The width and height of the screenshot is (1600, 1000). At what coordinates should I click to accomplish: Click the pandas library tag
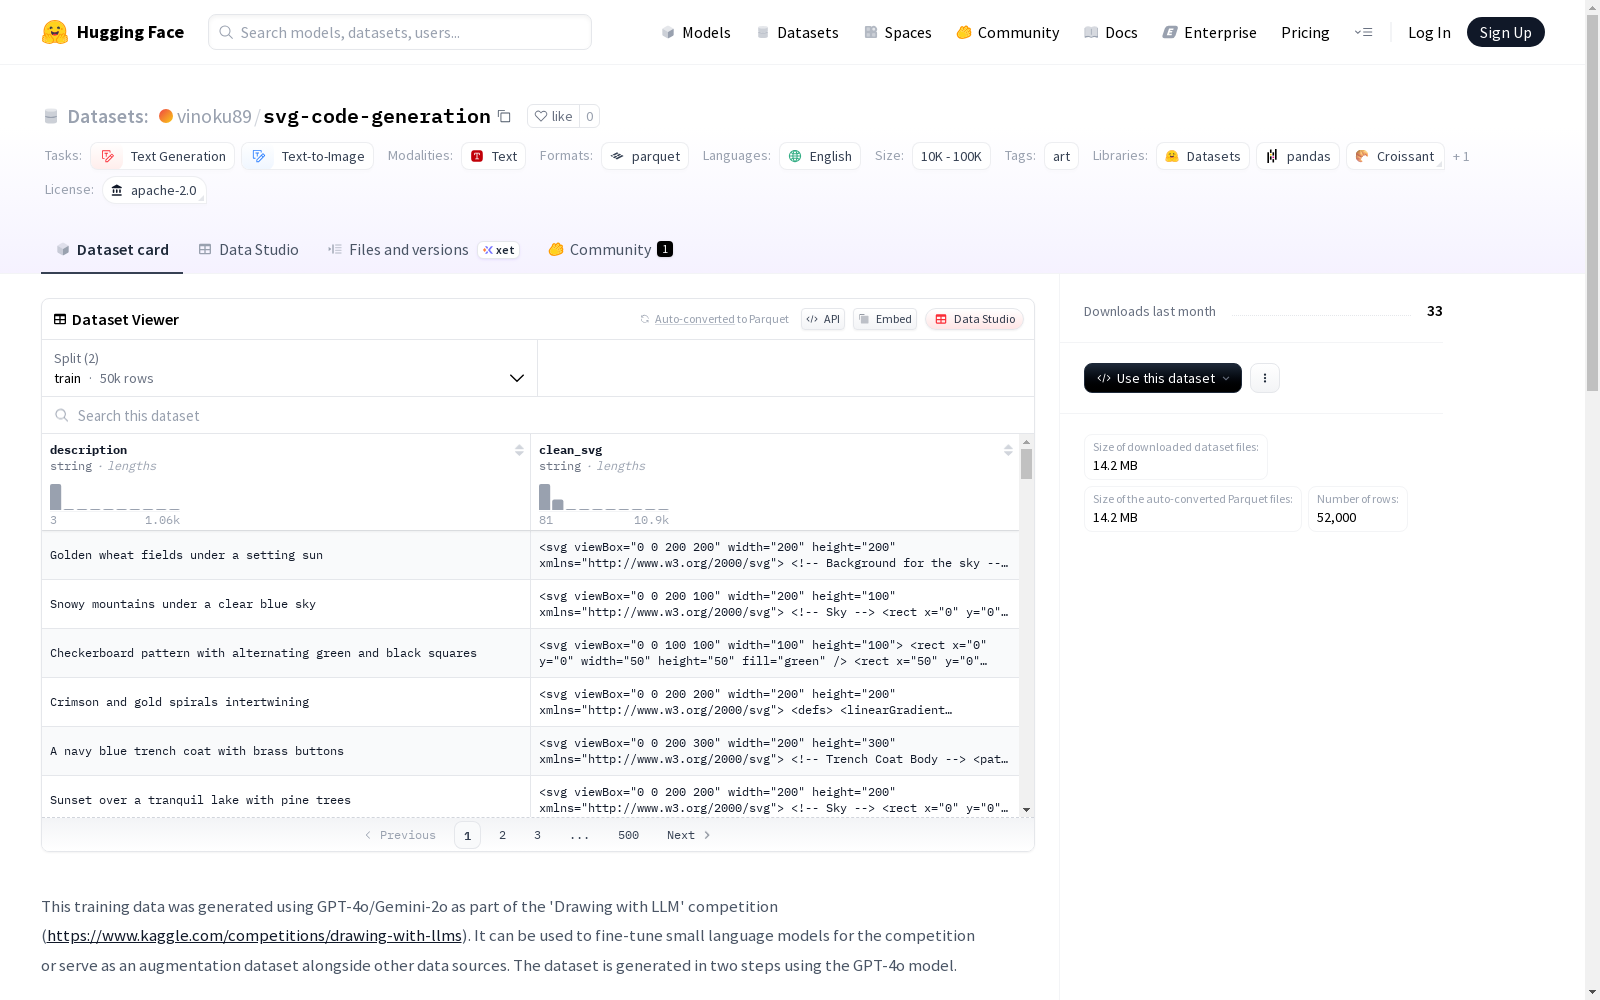click(1298, 156)
